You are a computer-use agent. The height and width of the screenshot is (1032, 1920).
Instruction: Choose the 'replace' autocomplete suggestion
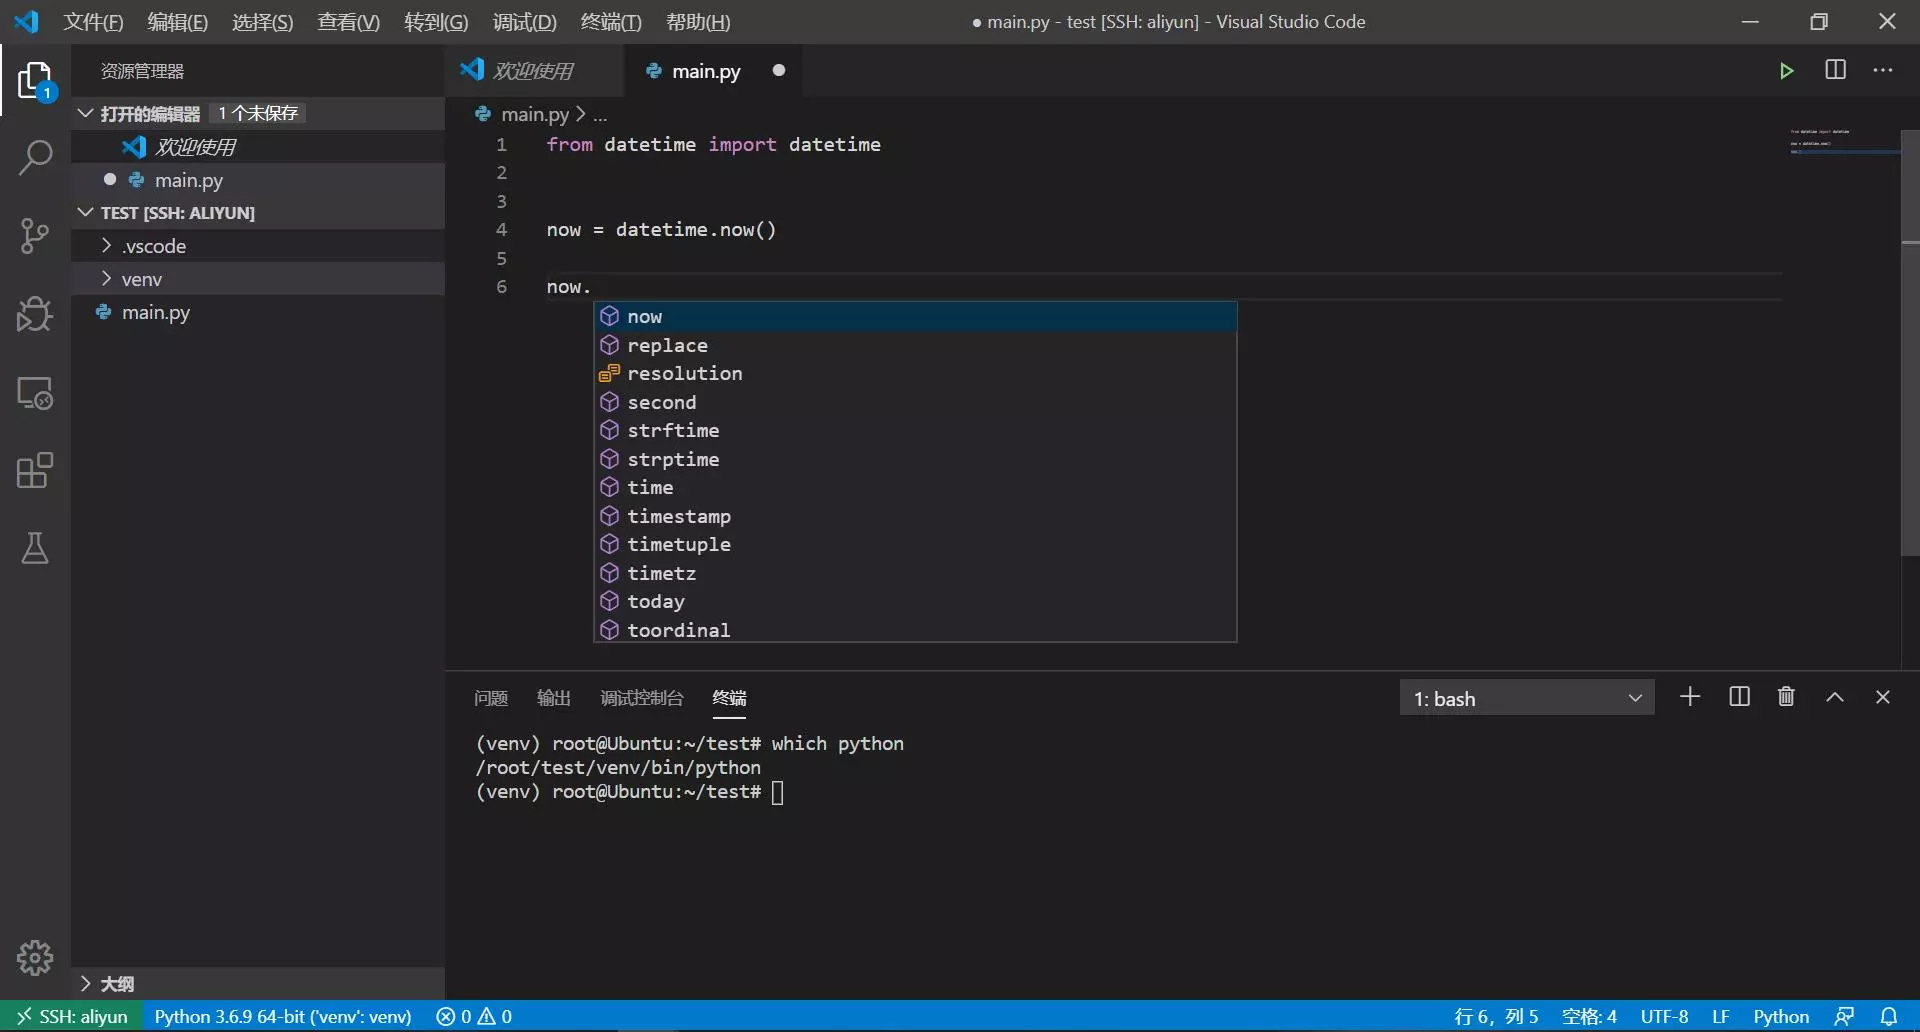(915, 345)
